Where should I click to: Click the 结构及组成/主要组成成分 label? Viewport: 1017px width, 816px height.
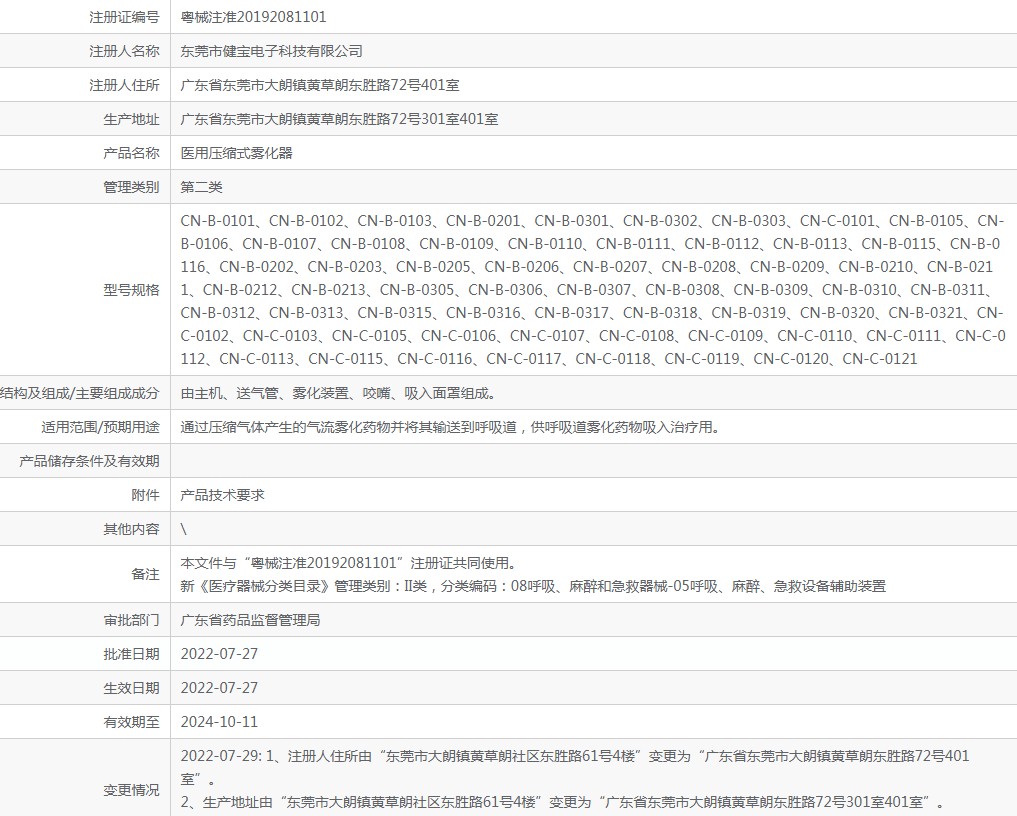click(x=80, y=393)
